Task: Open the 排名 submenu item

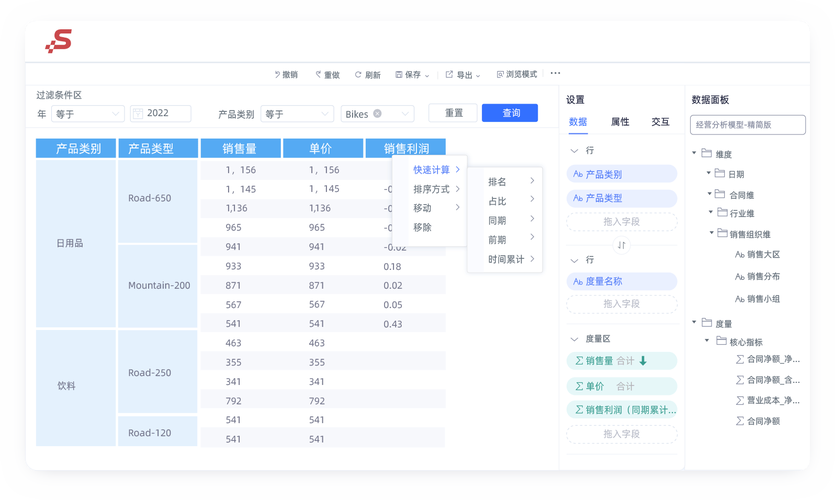Action: pos(510,182)
